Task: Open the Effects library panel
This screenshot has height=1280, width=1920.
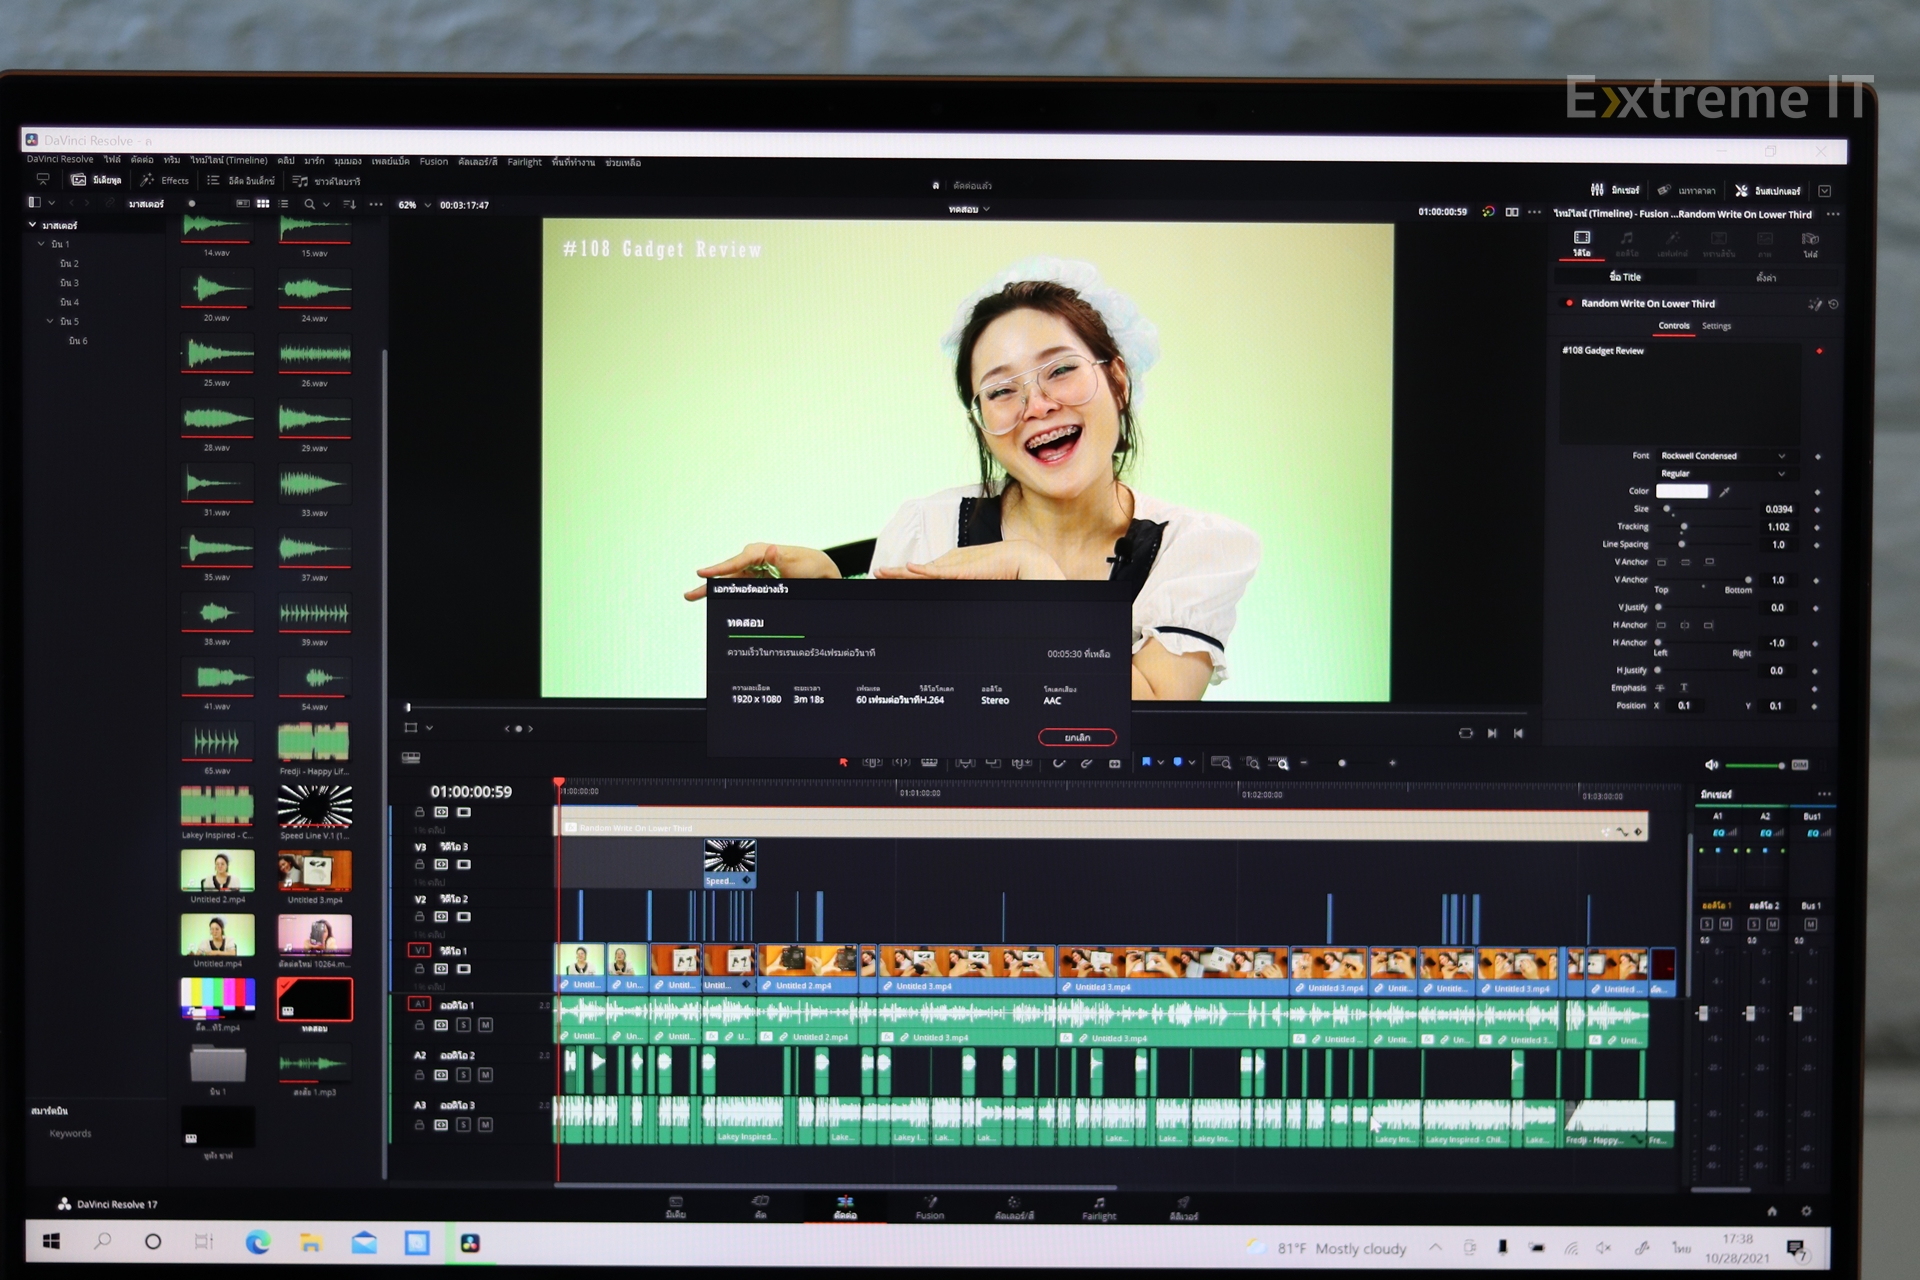Action: click(x=165, y=180)
